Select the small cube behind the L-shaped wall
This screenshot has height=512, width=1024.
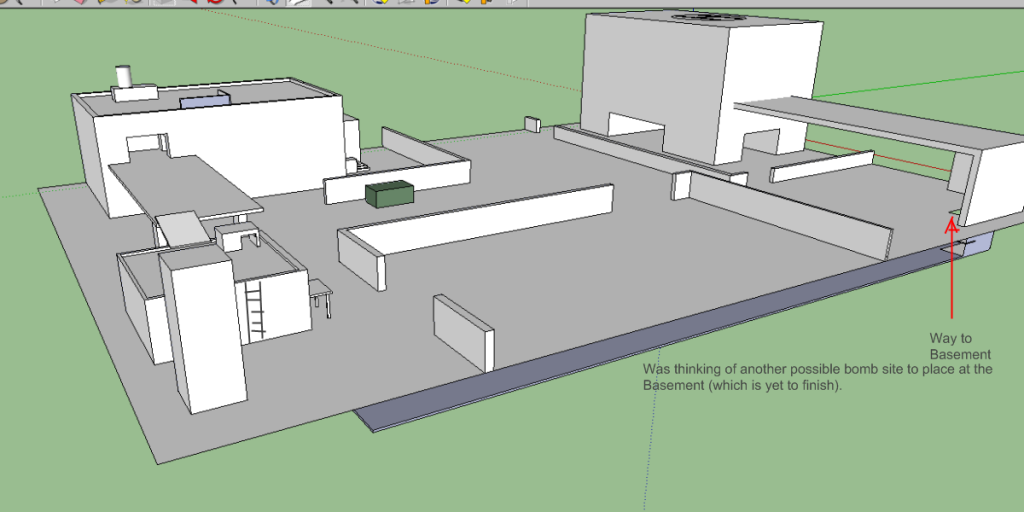[532, 124]
